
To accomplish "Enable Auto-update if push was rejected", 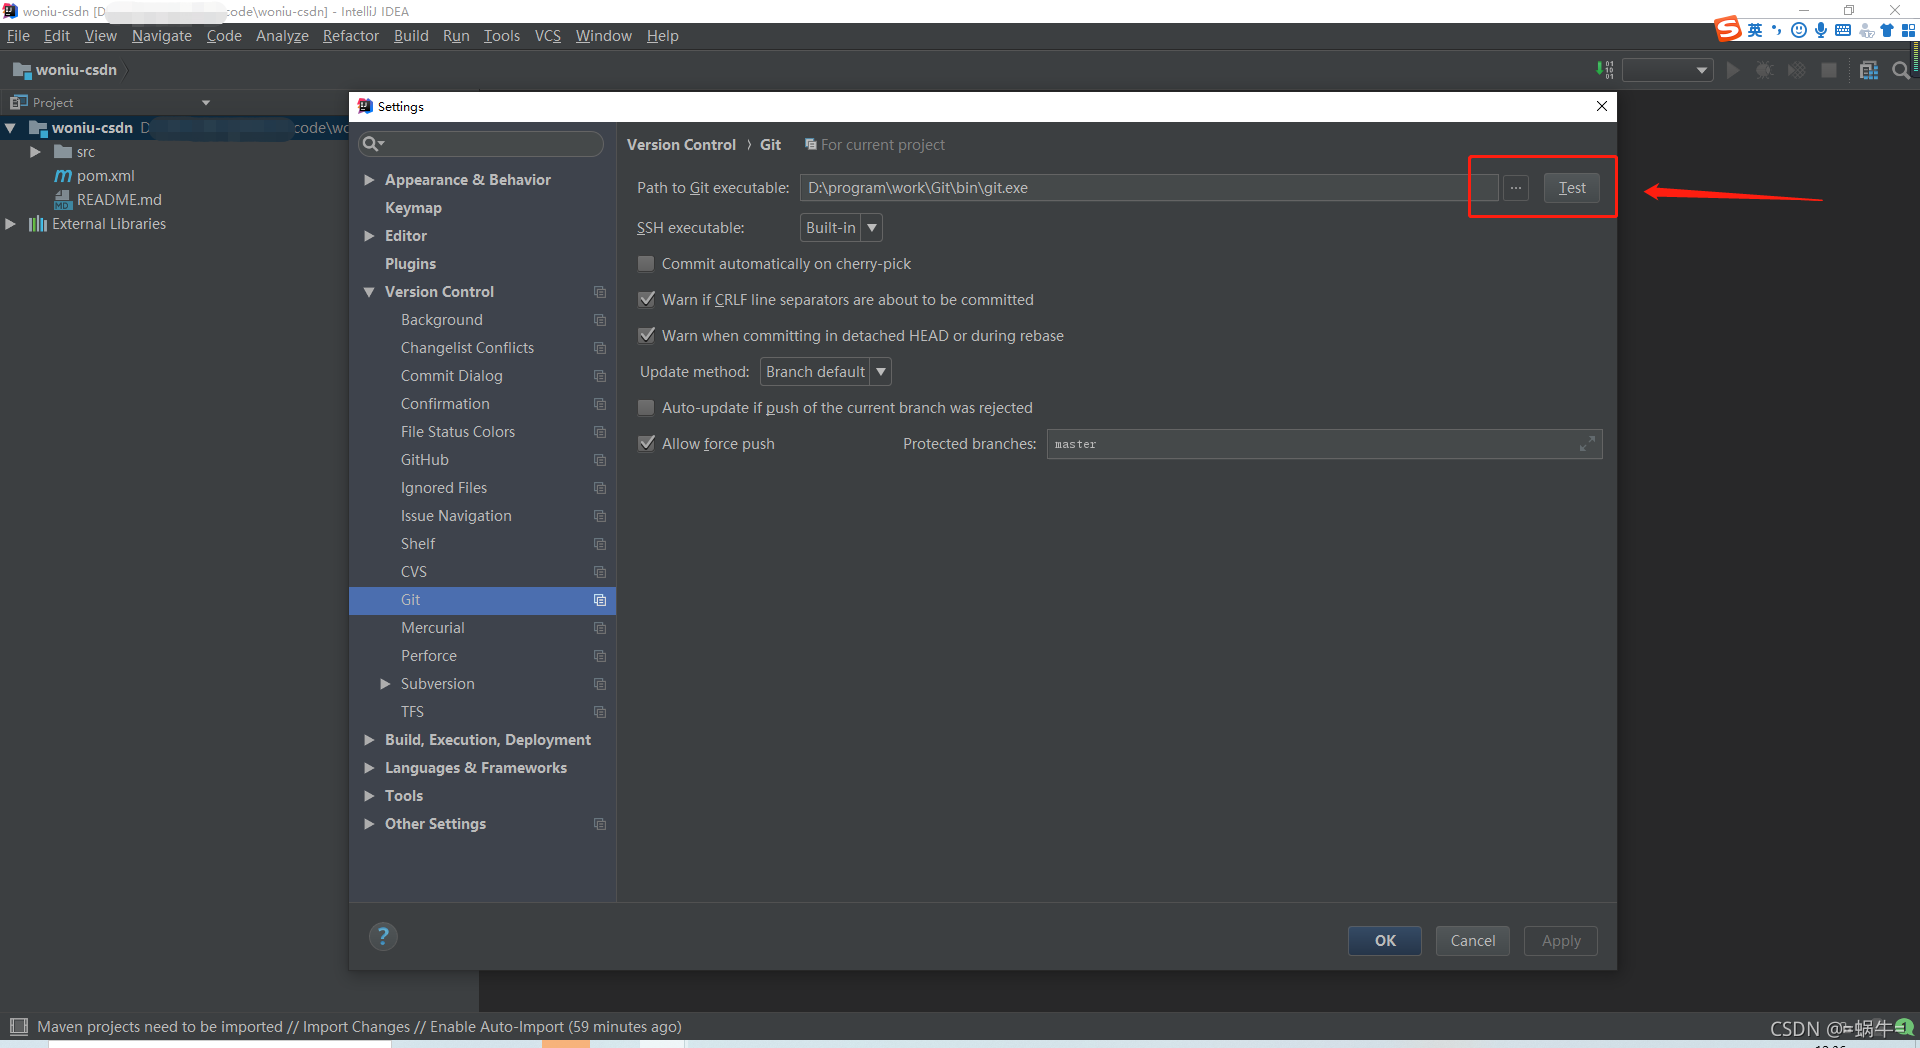I will click(x=646, y=408).
